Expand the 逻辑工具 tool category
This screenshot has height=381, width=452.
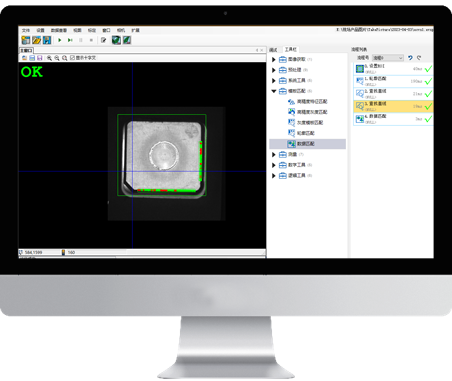pos(274,176)
